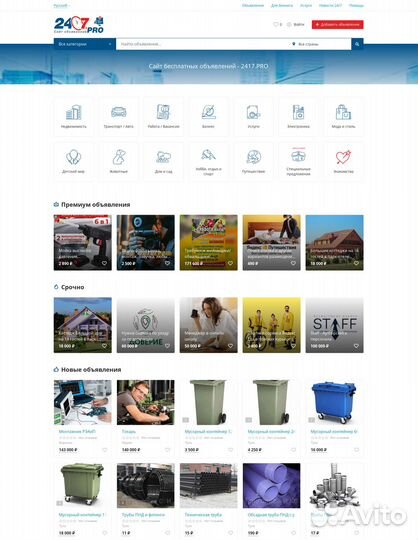This screenshot has width=418, height=540.
Task: Expand the Все категории dropdown
Action: [x=85, y=44]
